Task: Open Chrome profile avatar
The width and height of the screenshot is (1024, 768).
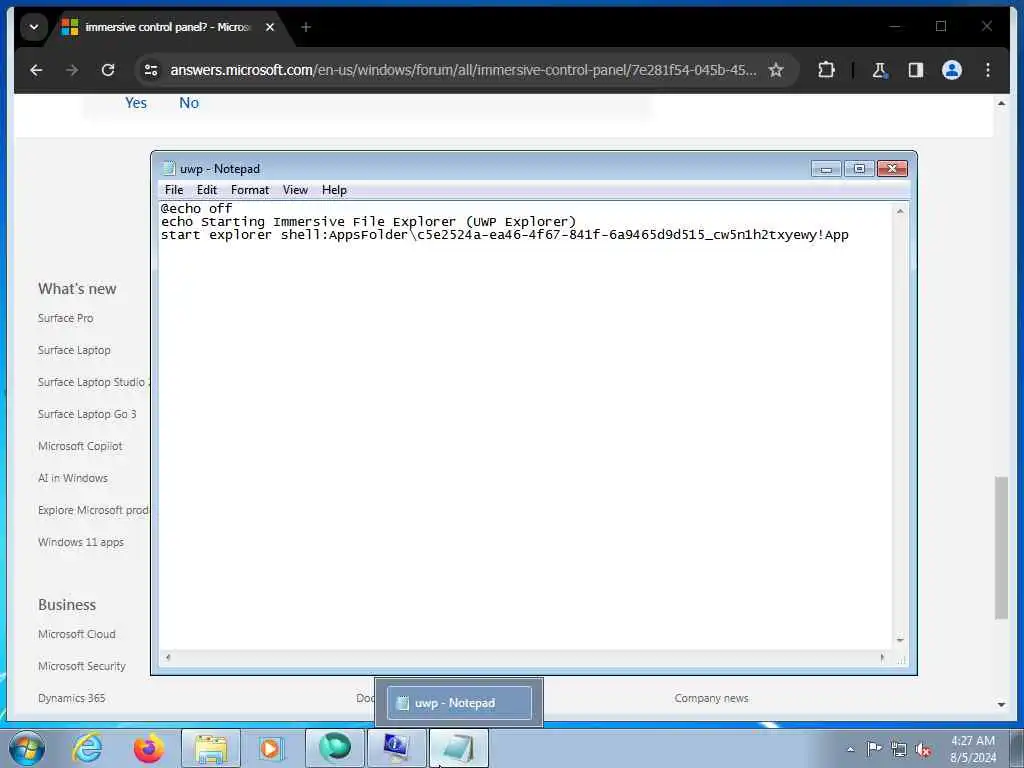Action: pos(952,70)
